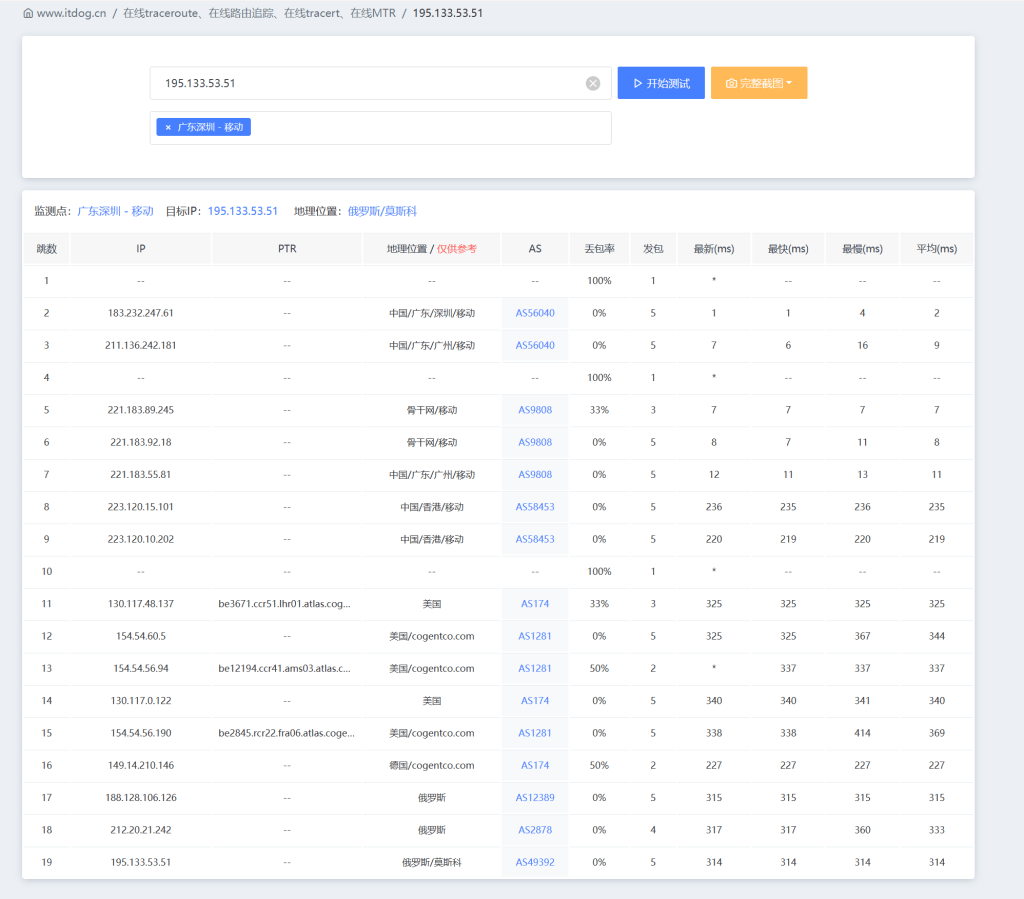Click the 最快(ms) column header
1024x899 pixels.
[x=788, y=249]
